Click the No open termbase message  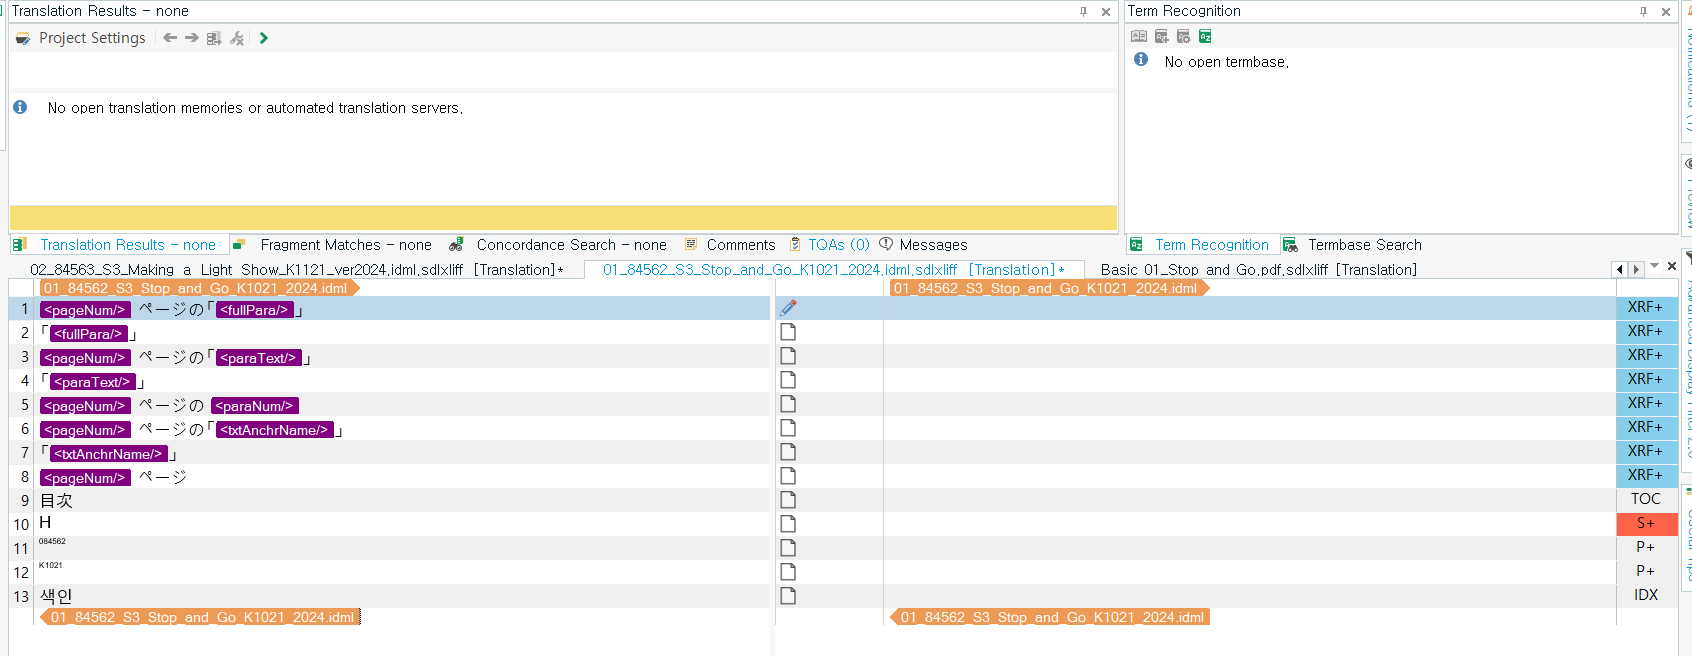pyautogui.click(x=1226, y=62)
